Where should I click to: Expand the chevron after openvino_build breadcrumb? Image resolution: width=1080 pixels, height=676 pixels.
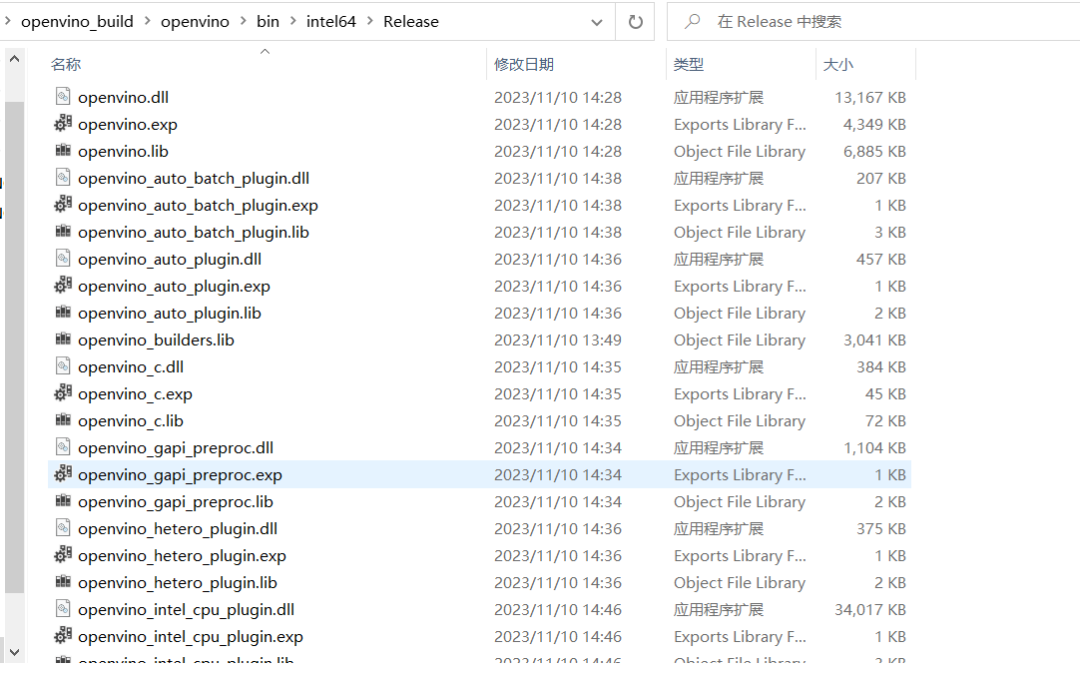coord(147,21)
